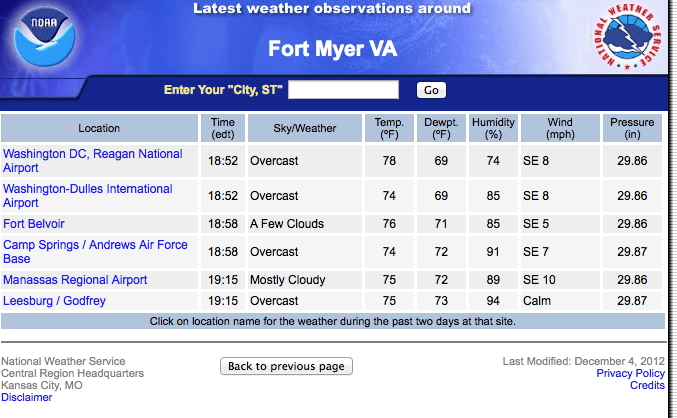Click the Wind (mph) column header

pyautogui.click(x=560, y=128)
